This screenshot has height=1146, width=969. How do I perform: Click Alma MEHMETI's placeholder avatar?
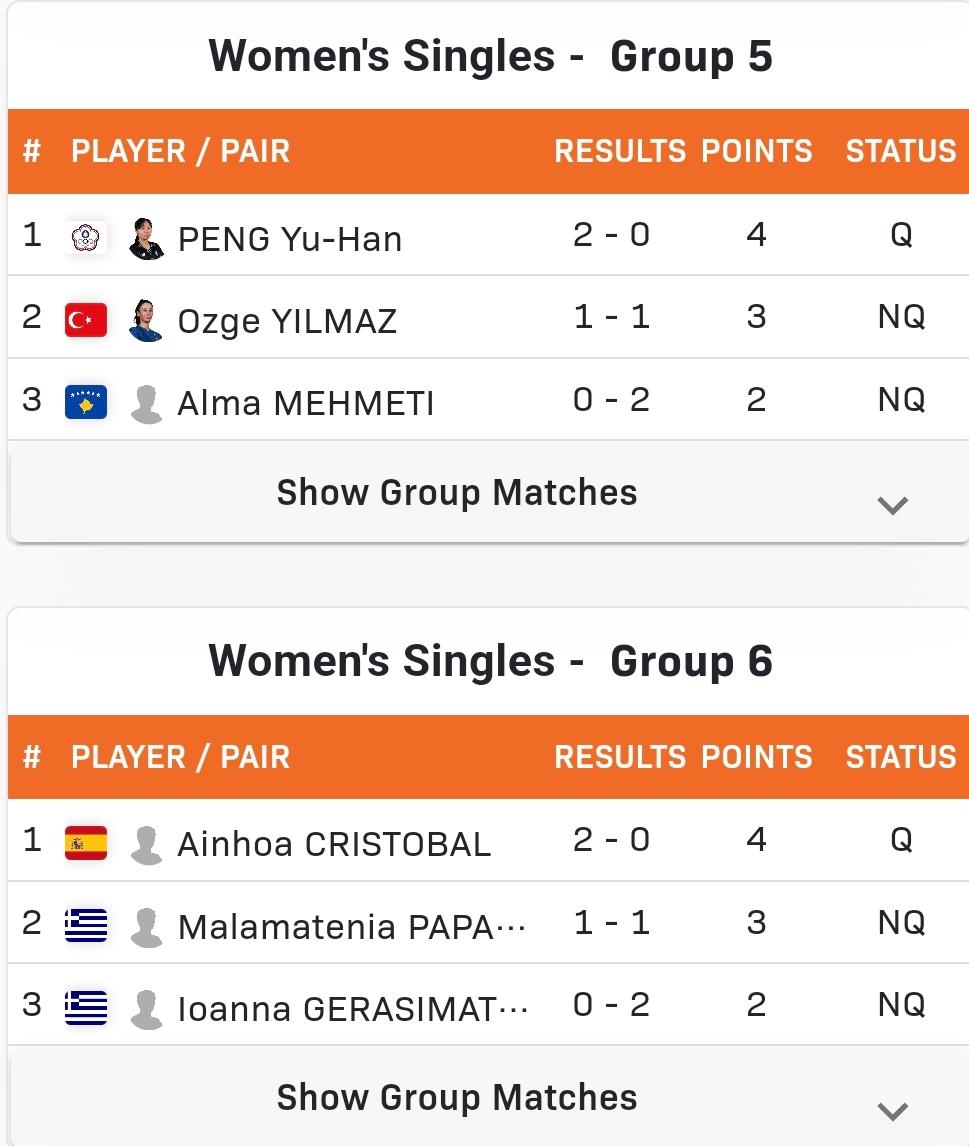pos(146,403)
